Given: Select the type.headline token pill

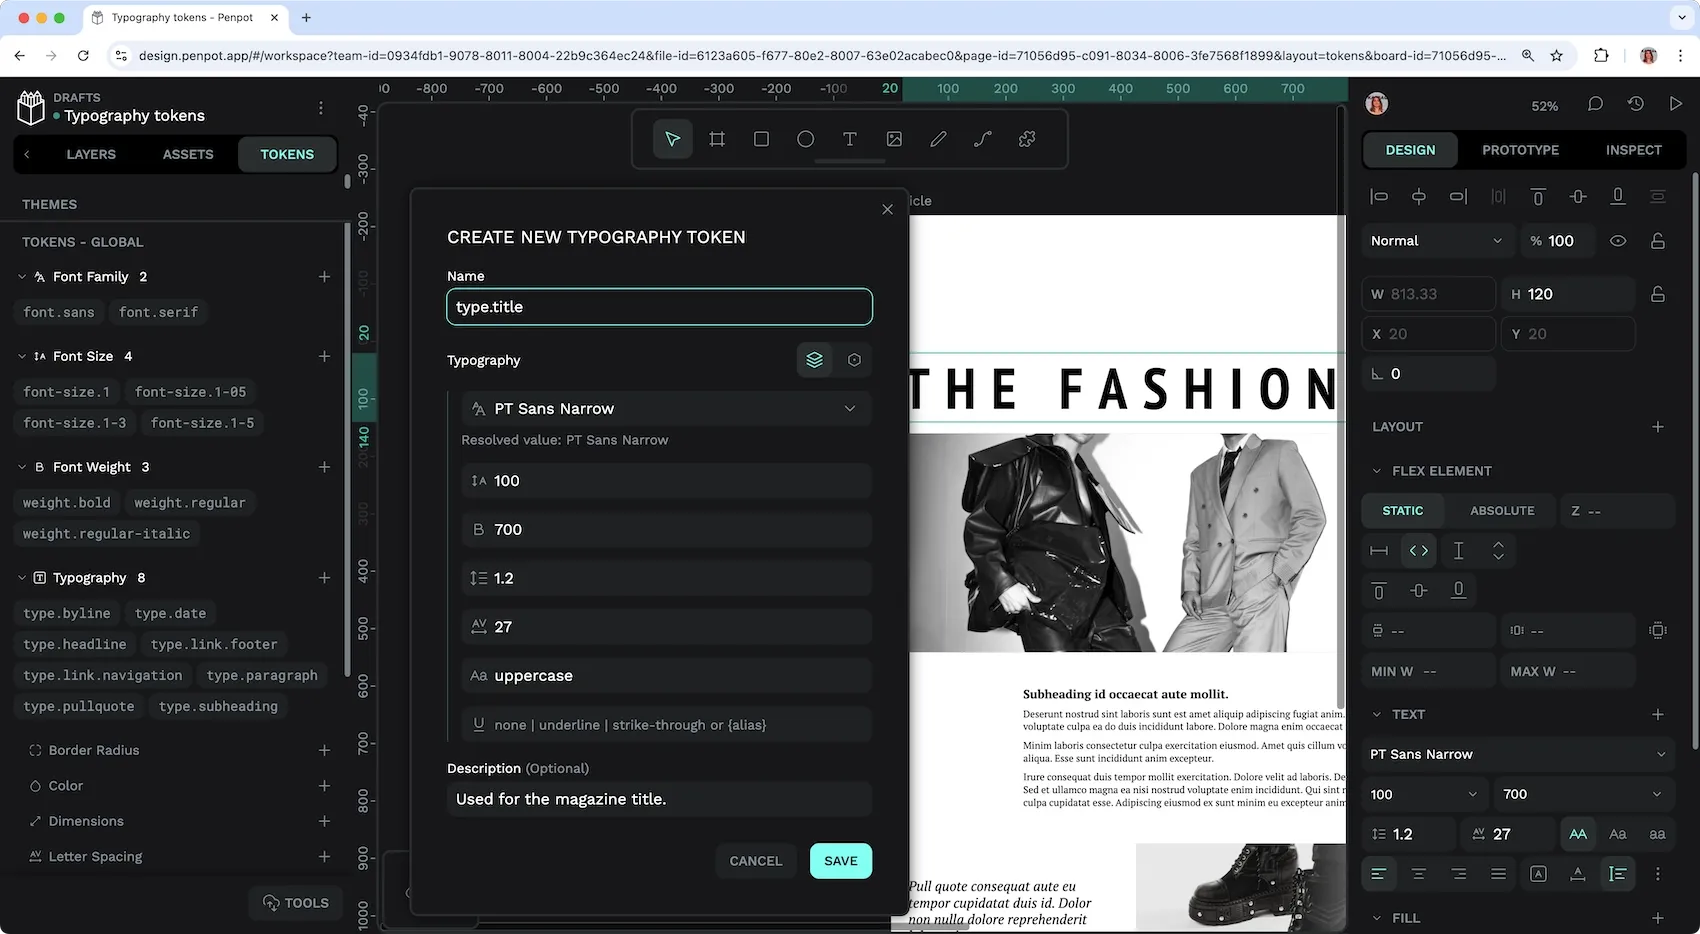Looking at the screenshot, I should (74, 644).
